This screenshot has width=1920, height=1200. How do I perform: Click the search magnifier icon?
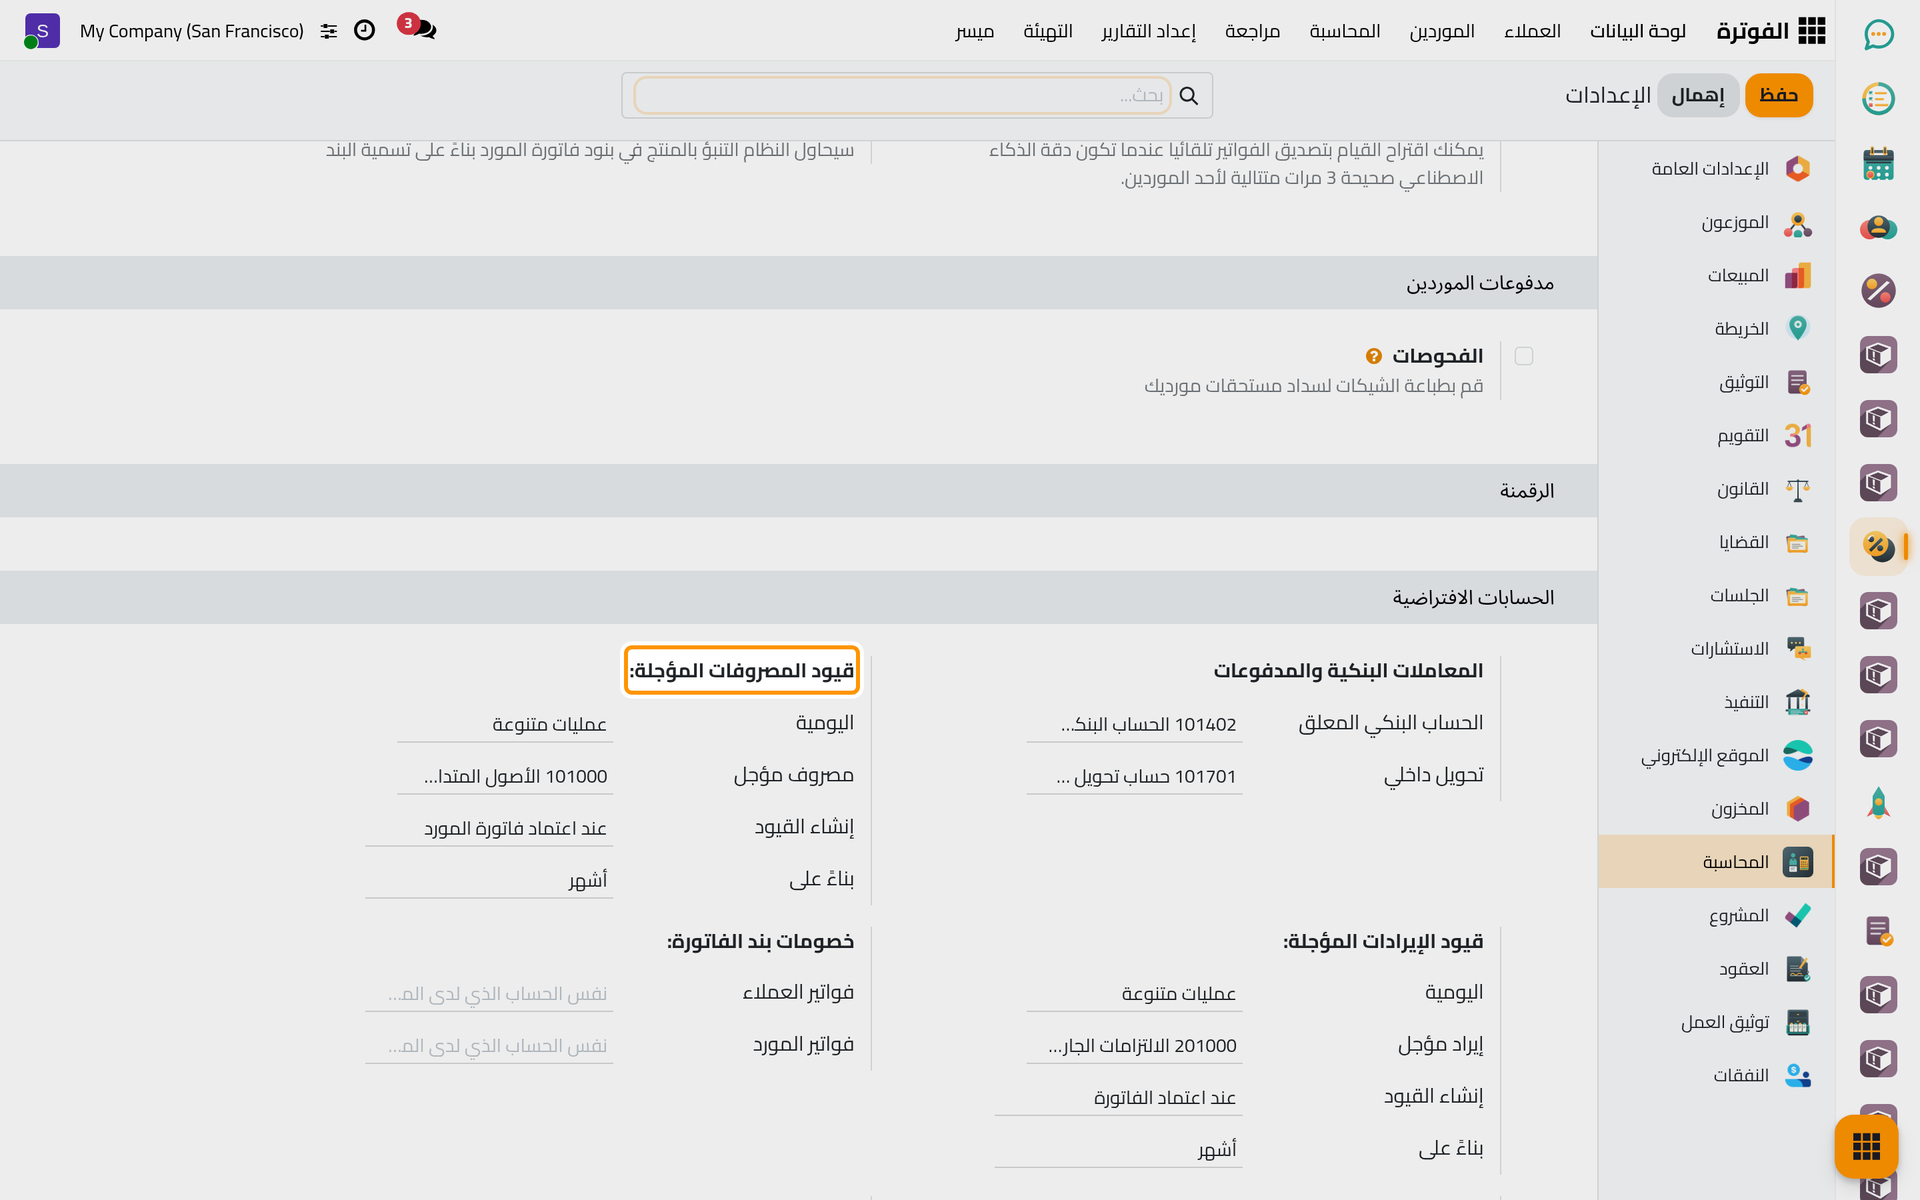click(1188, 95)
